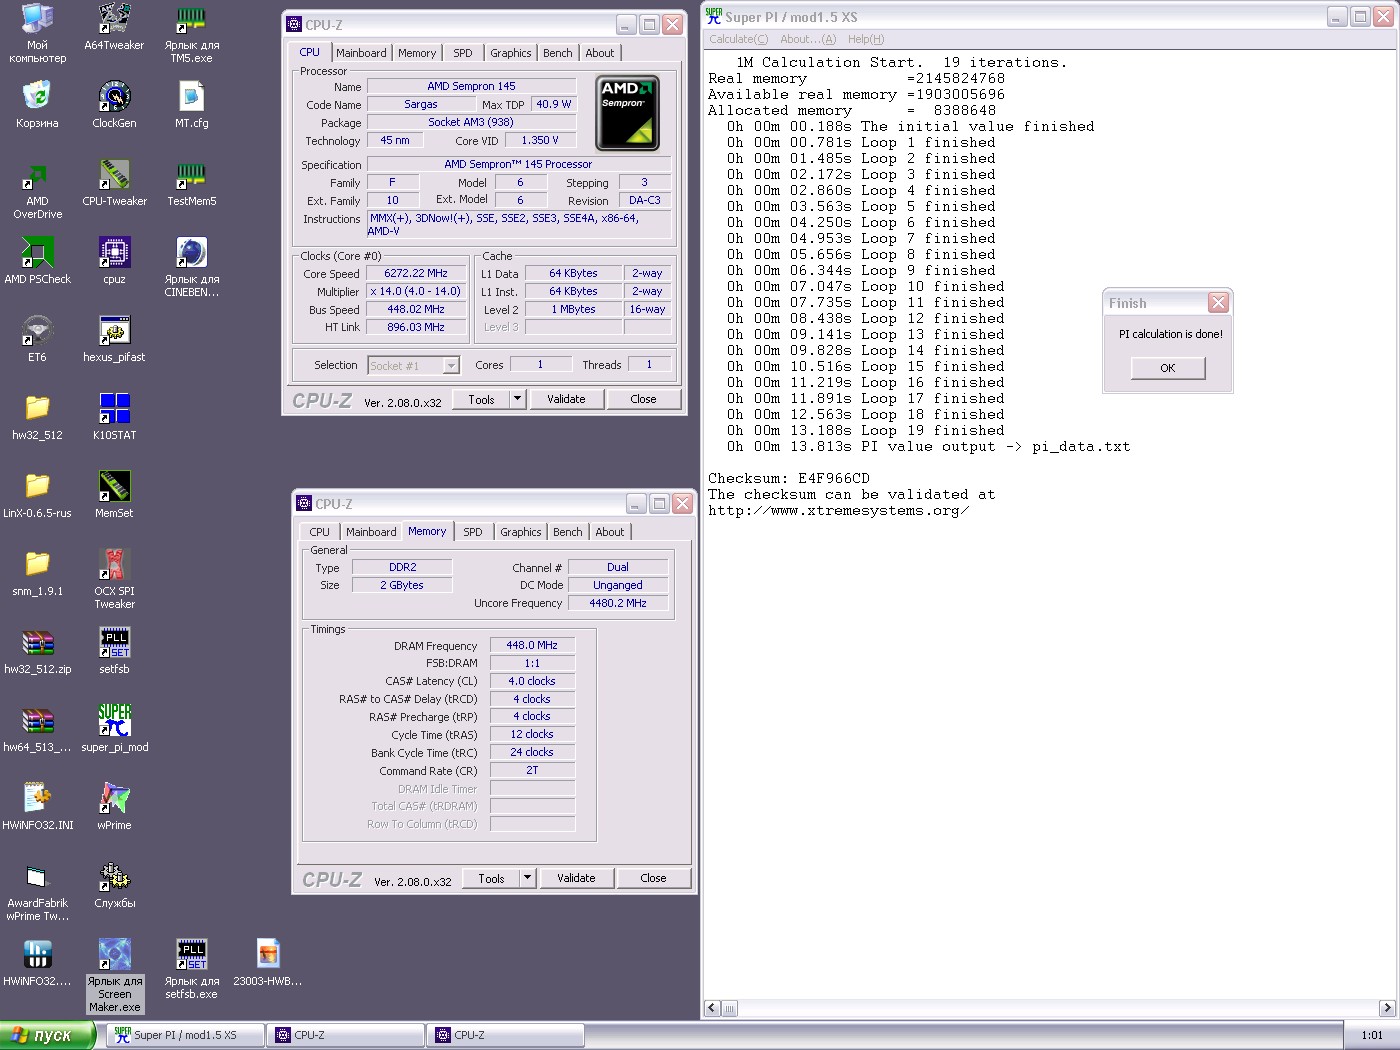Click the Super PI horizontal scrollbar left arrow

pos(712,1008)
